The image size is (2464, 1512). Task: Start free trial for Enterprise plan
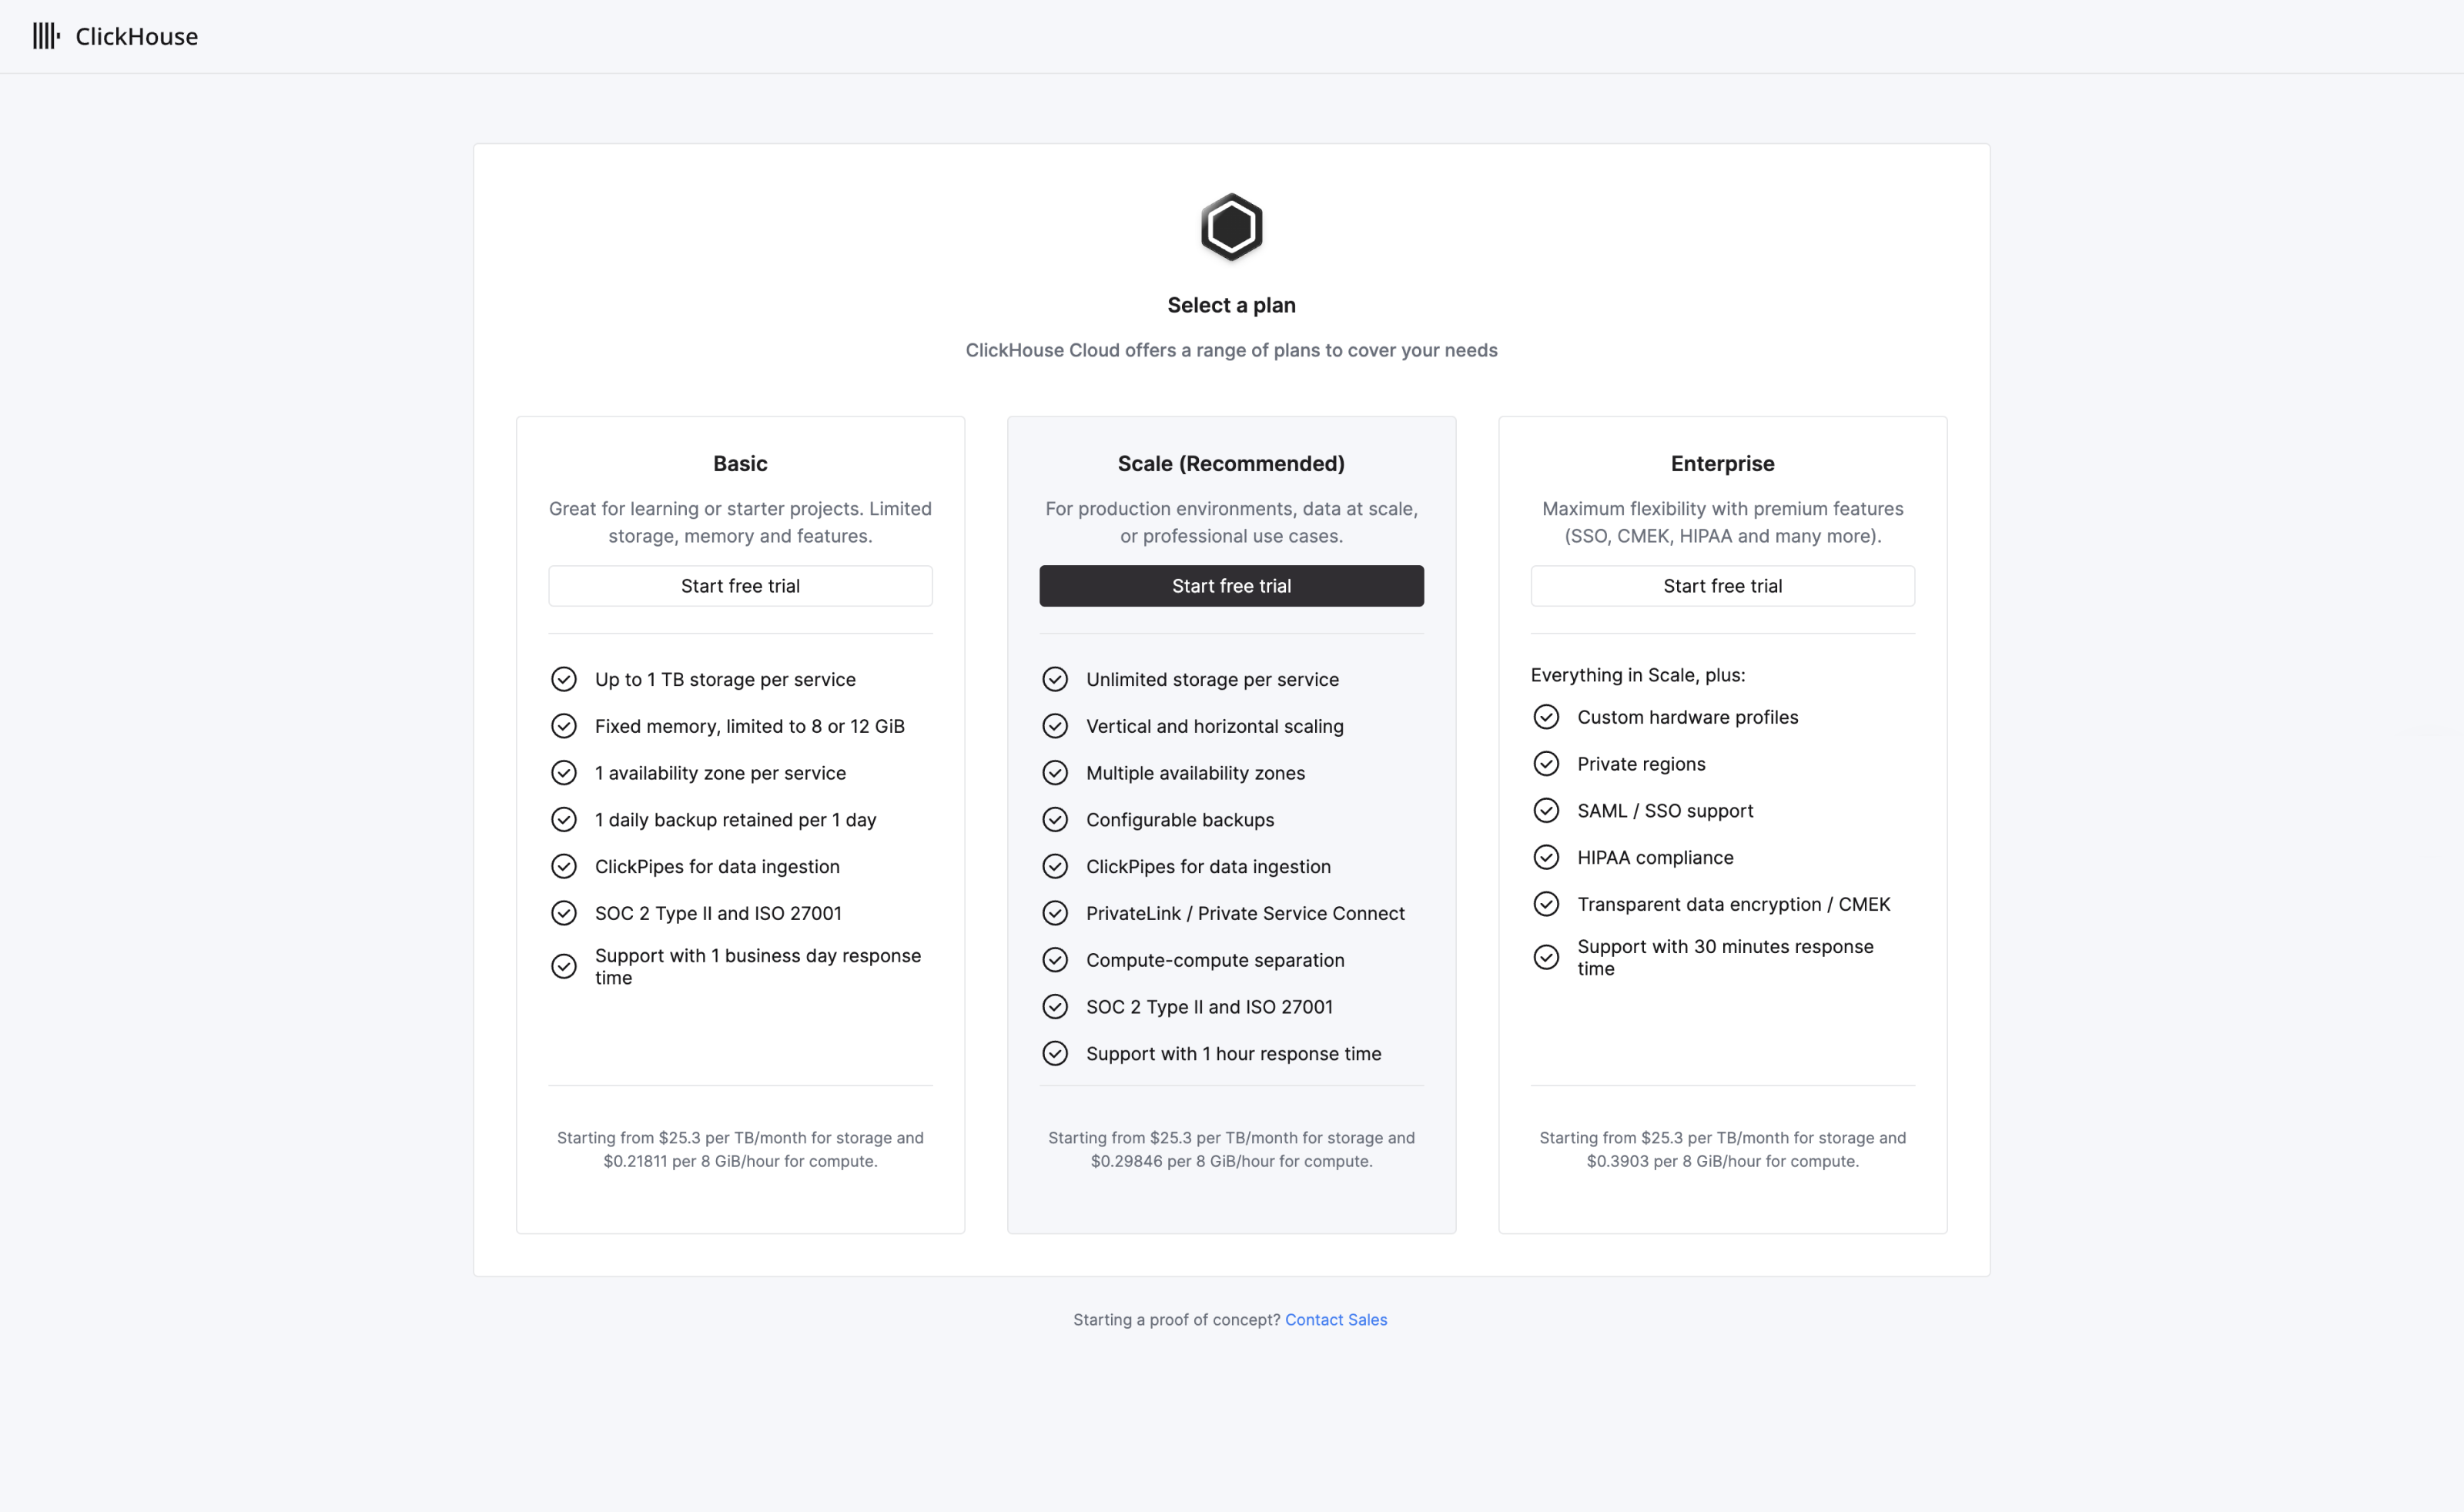tap(1722, 586)
